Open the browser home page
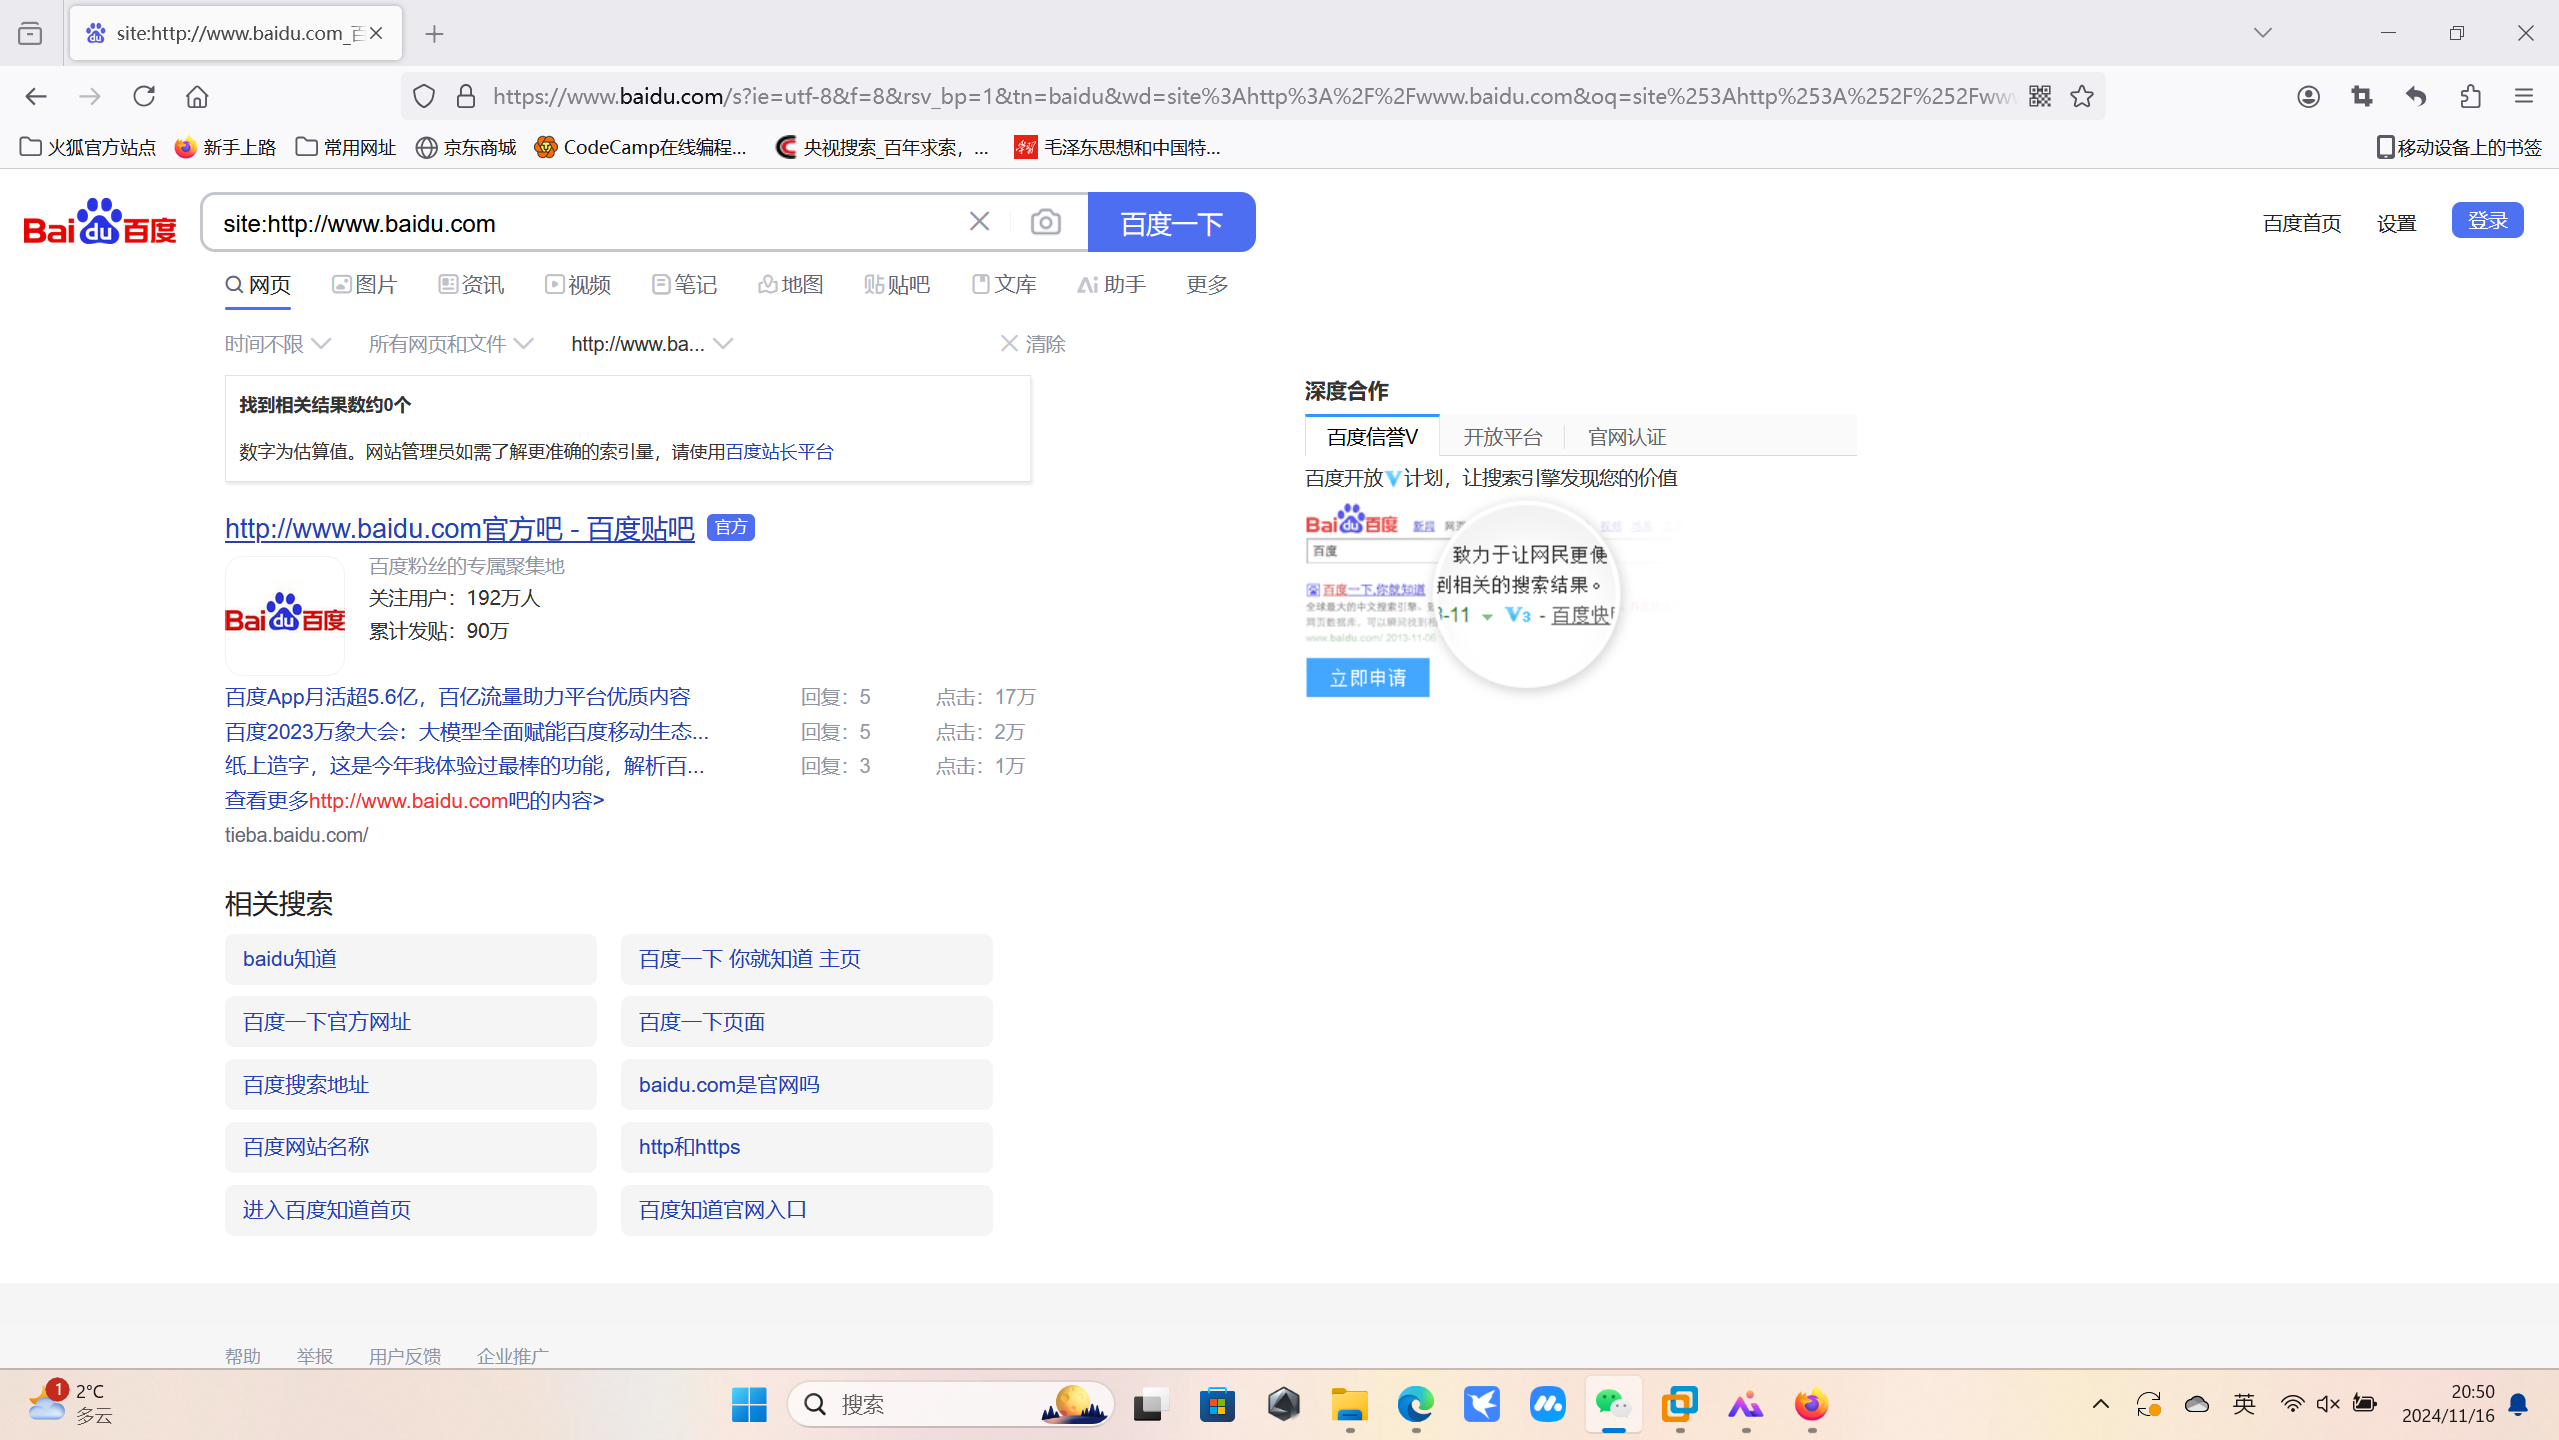This screenshot has height=1440, width=2559. tap(197, 96)
